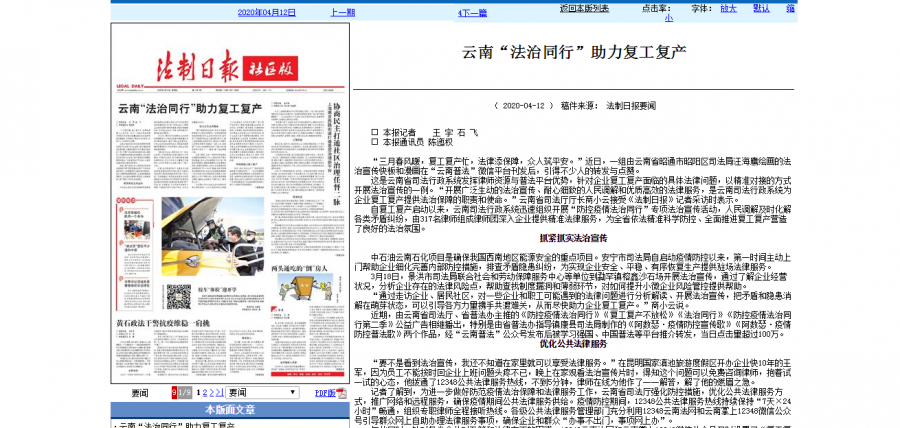Select the byline 本报通讯员 陈函权
900x428 pixels.
[x=412, y=142]
